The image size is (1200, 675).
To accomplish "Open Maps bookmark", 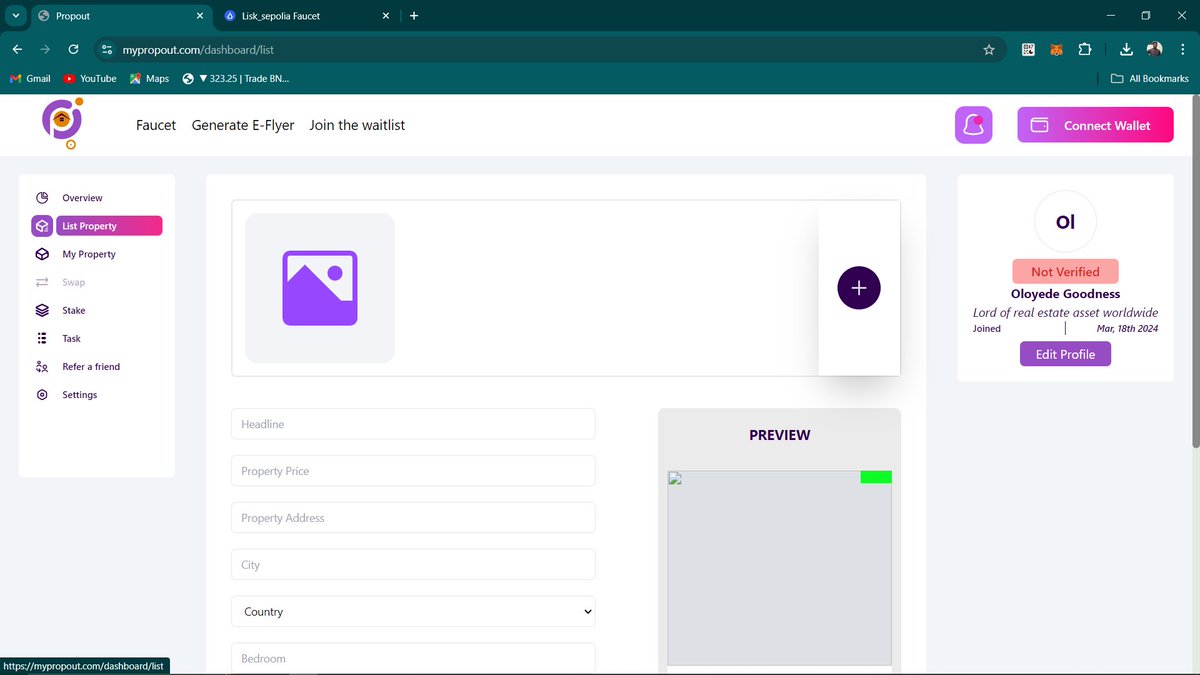I will [150, 78].
